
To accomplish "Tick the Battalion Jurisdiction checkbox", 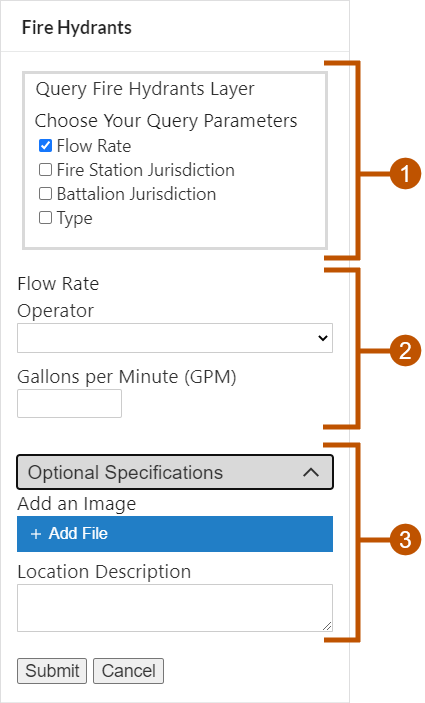I will [x=45, y=194].
